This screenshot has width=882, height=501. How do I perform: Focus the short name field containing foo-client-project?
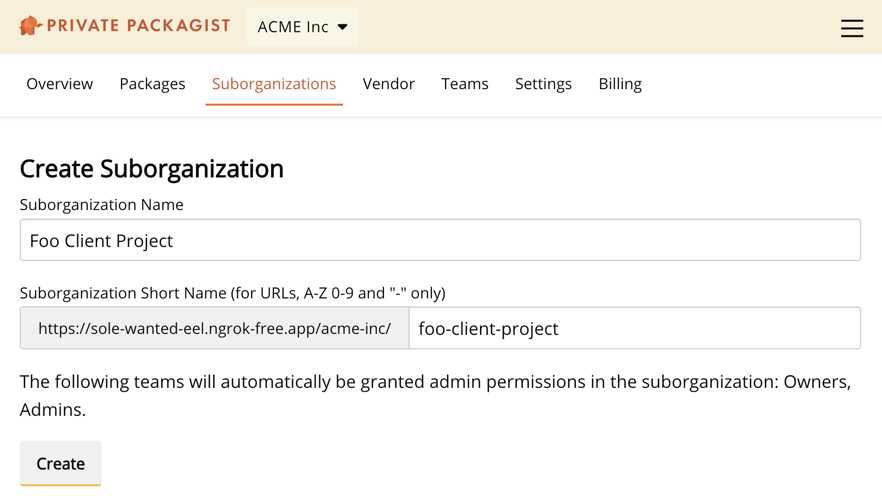[634, 328]
